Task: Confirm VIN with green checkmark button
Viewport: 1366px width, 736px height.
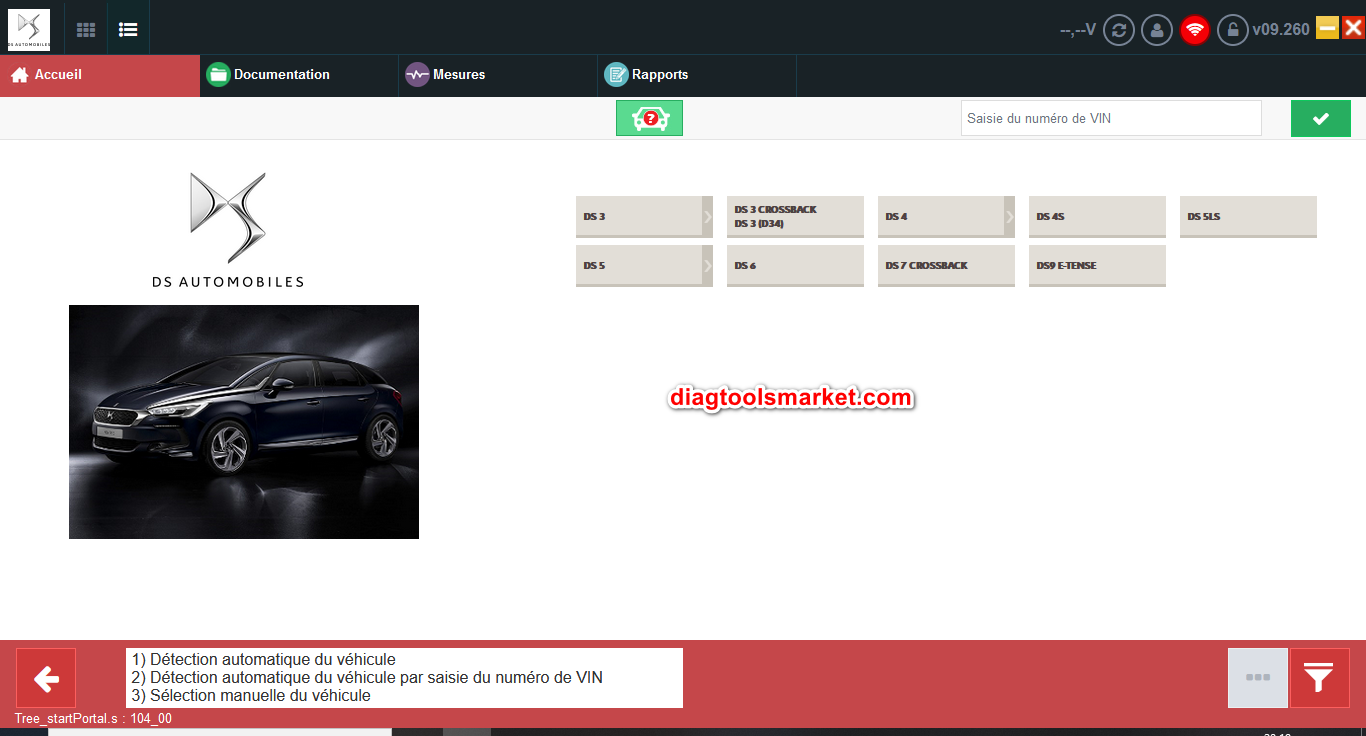Action: pyautogui.click(x=1320, y=118)
